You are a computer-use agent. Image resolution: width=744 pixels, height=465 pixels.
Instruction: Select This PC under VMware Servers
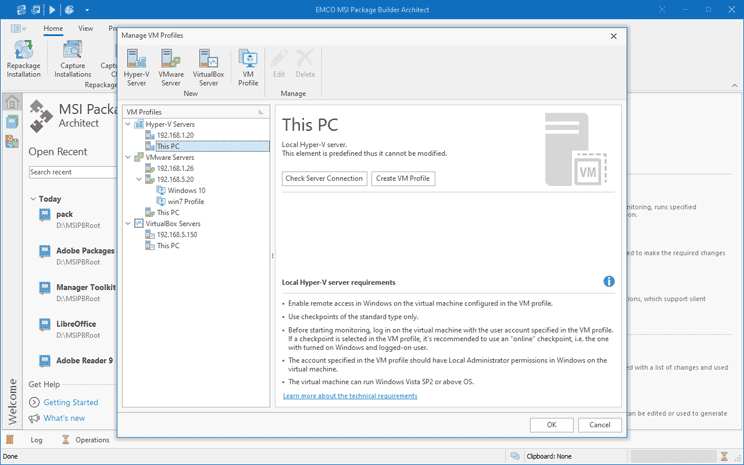168,213
